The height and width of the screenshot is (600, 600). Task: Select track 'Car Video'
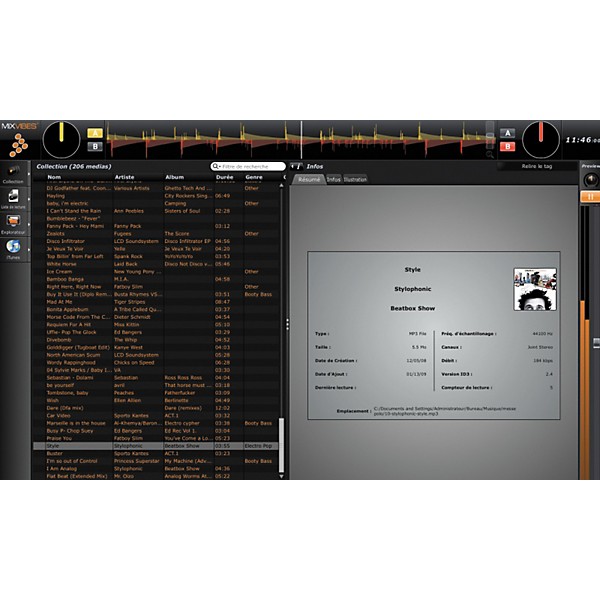156,416
